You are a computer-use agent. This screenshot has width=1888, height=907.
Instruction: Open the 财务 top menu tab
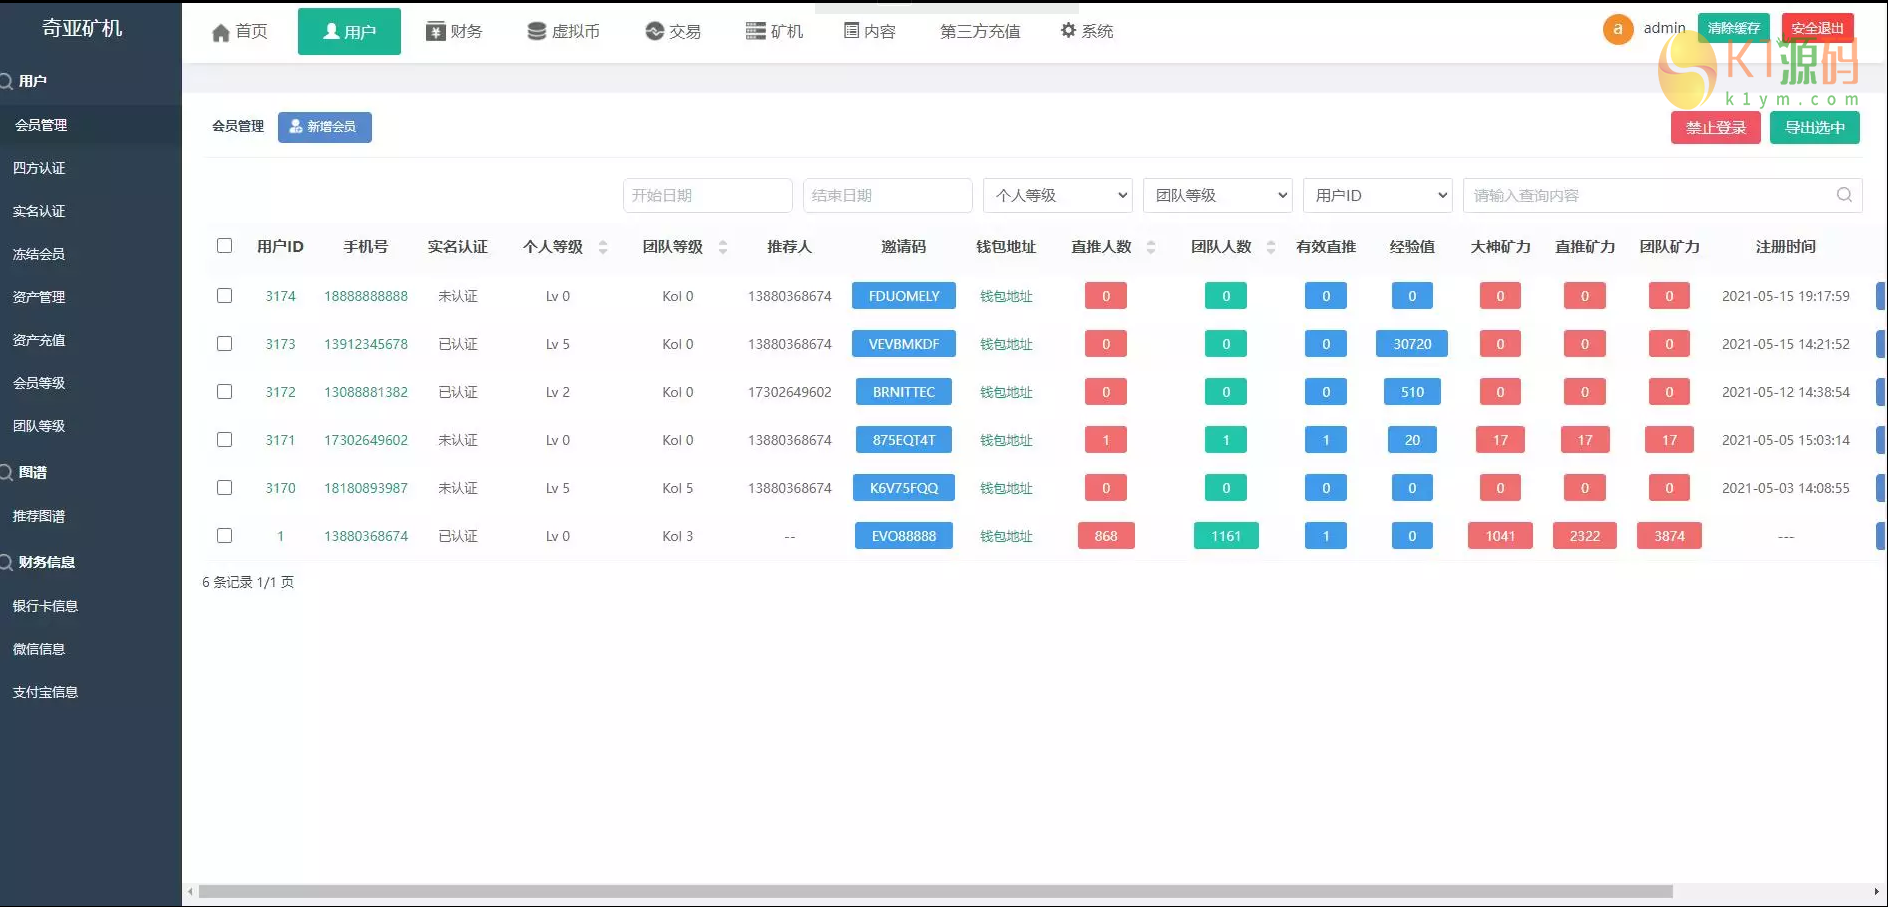click(x=454, y=32)
